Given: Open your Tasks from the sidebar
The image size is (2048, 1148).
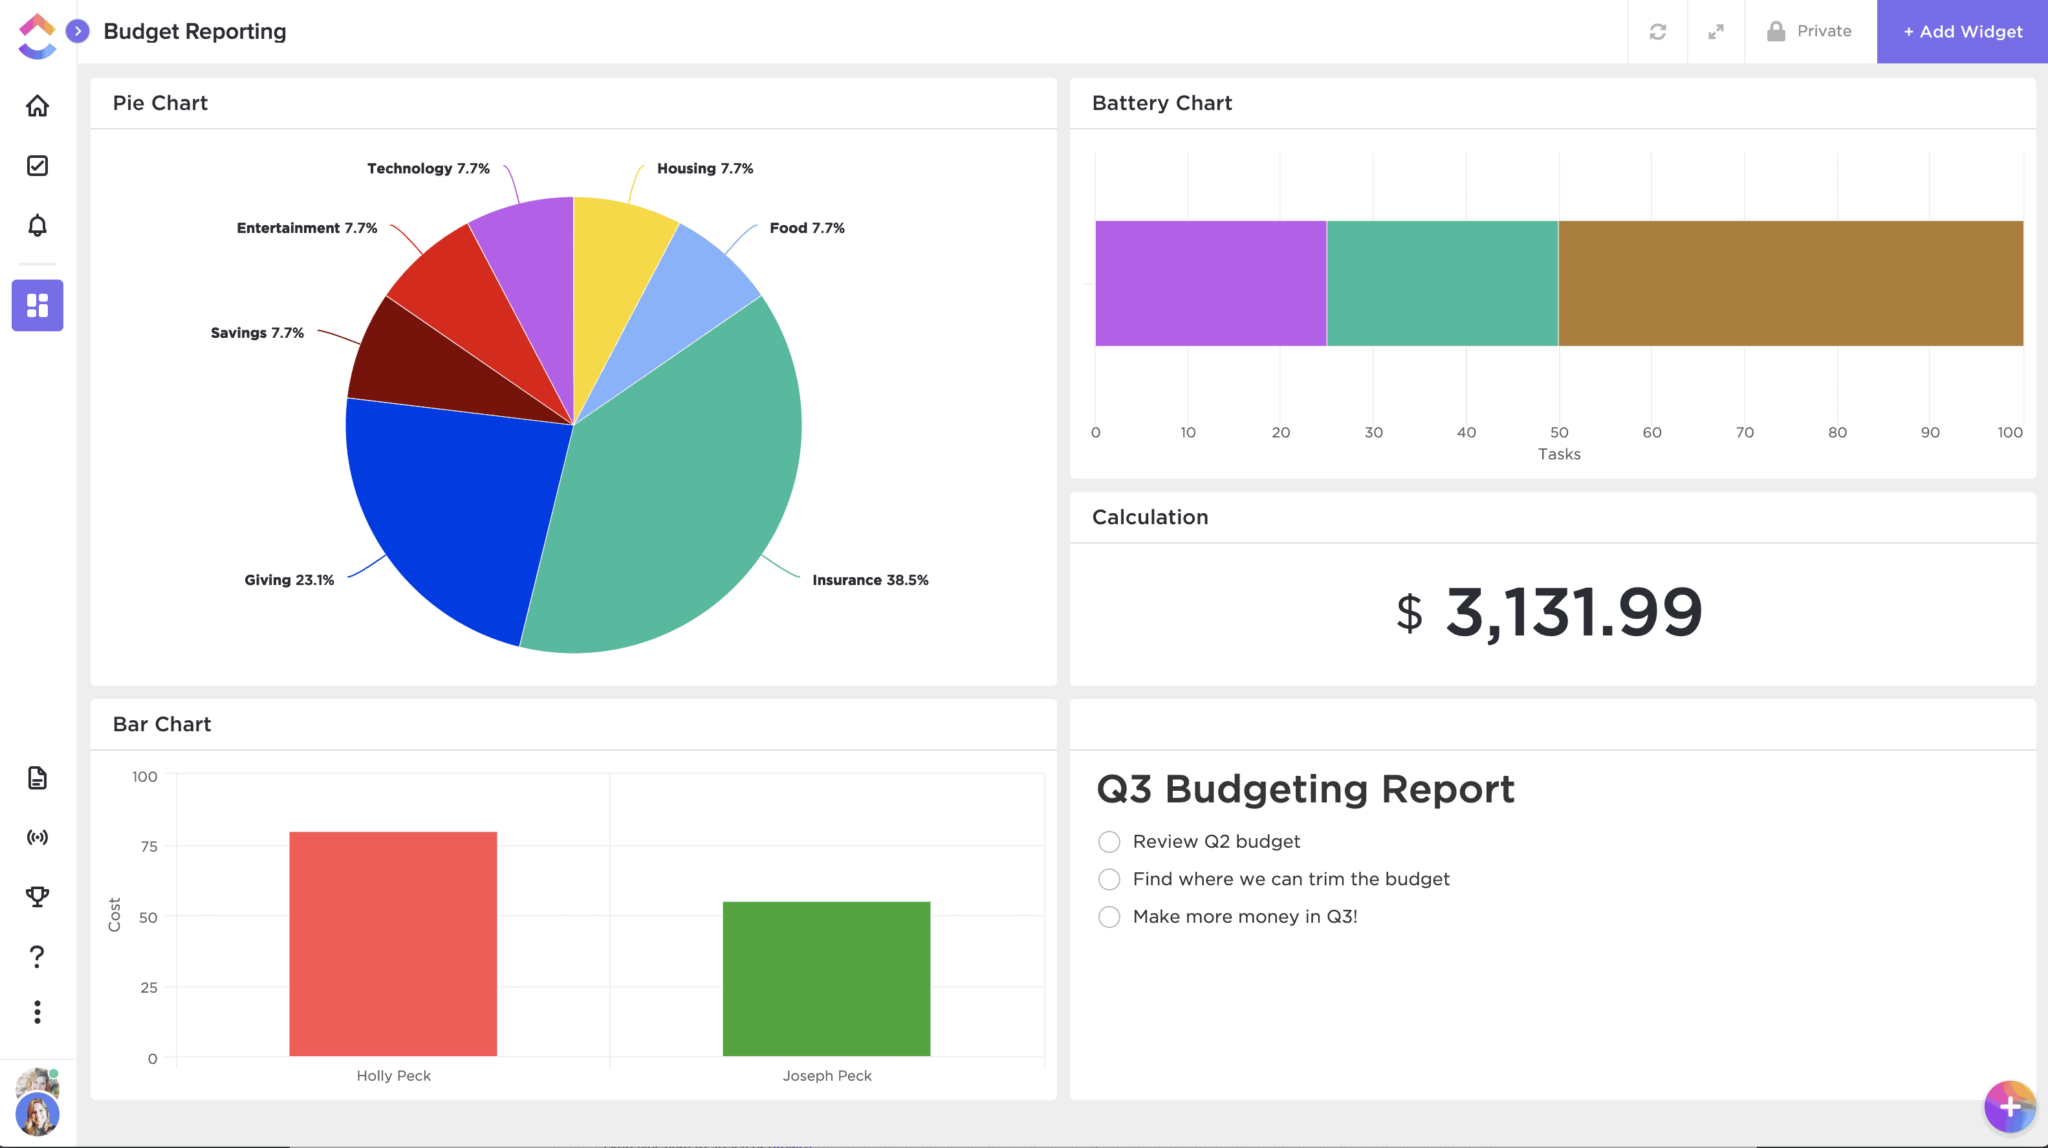Looking at the screenshot, I should 37,166.
